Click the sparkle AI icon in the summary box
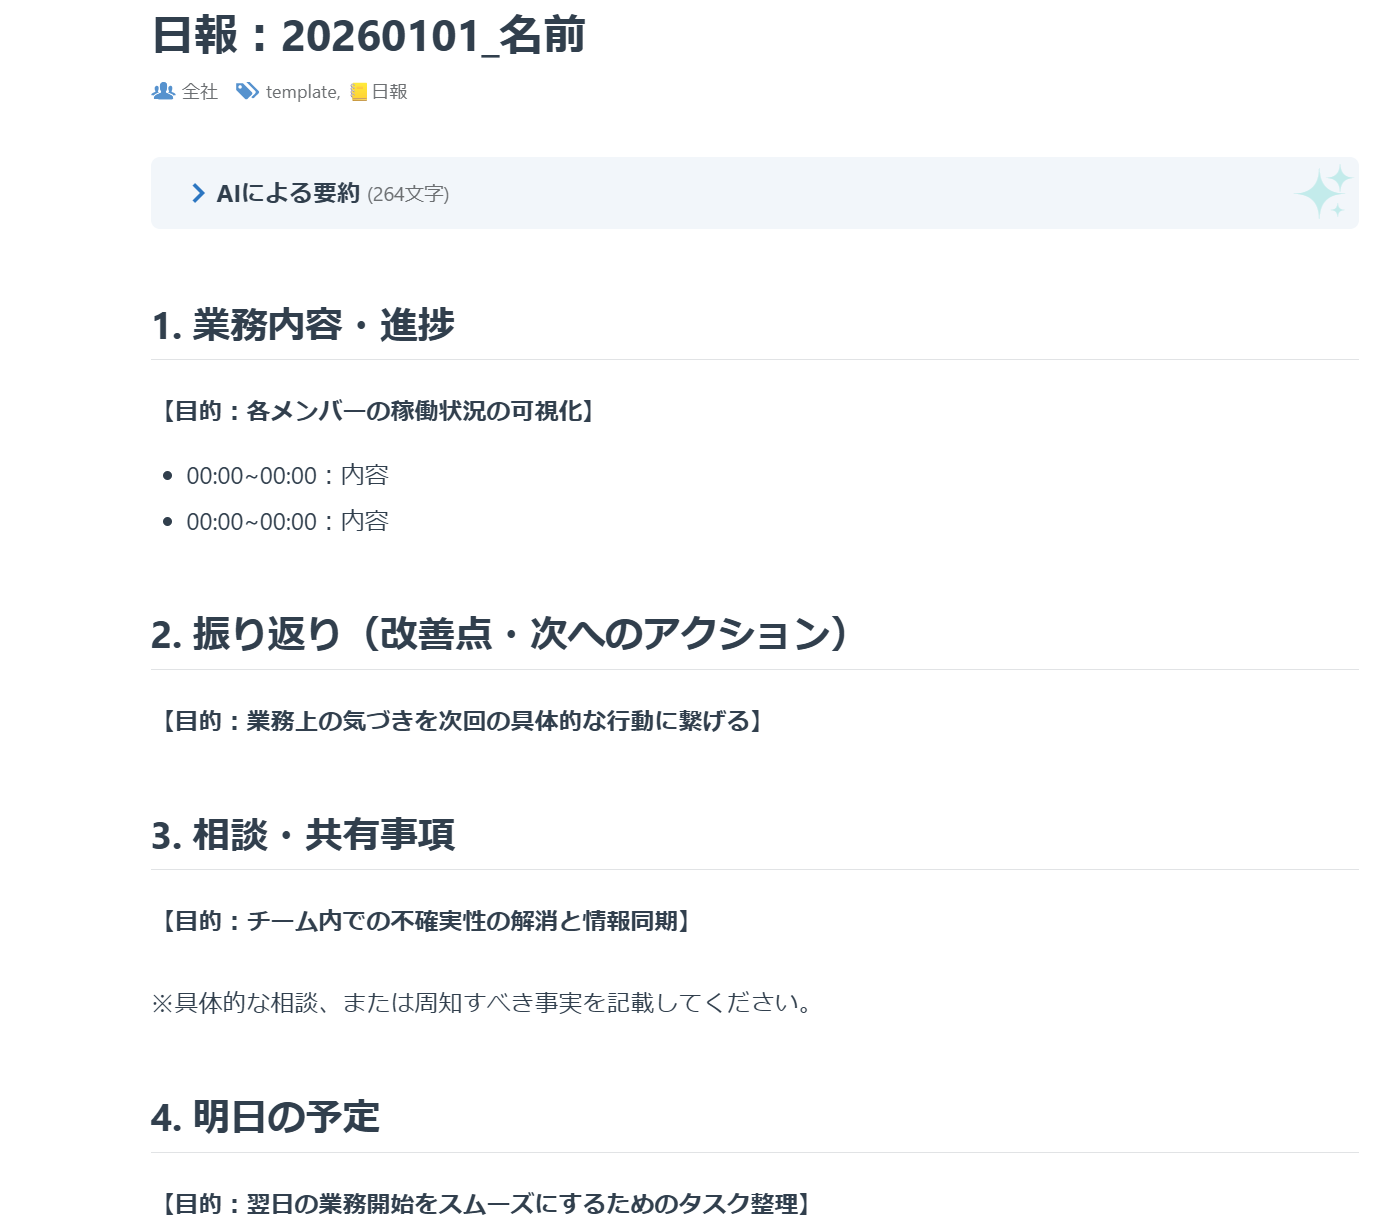Viewport: 1390px width, 1223px height. click(1324, 191)
